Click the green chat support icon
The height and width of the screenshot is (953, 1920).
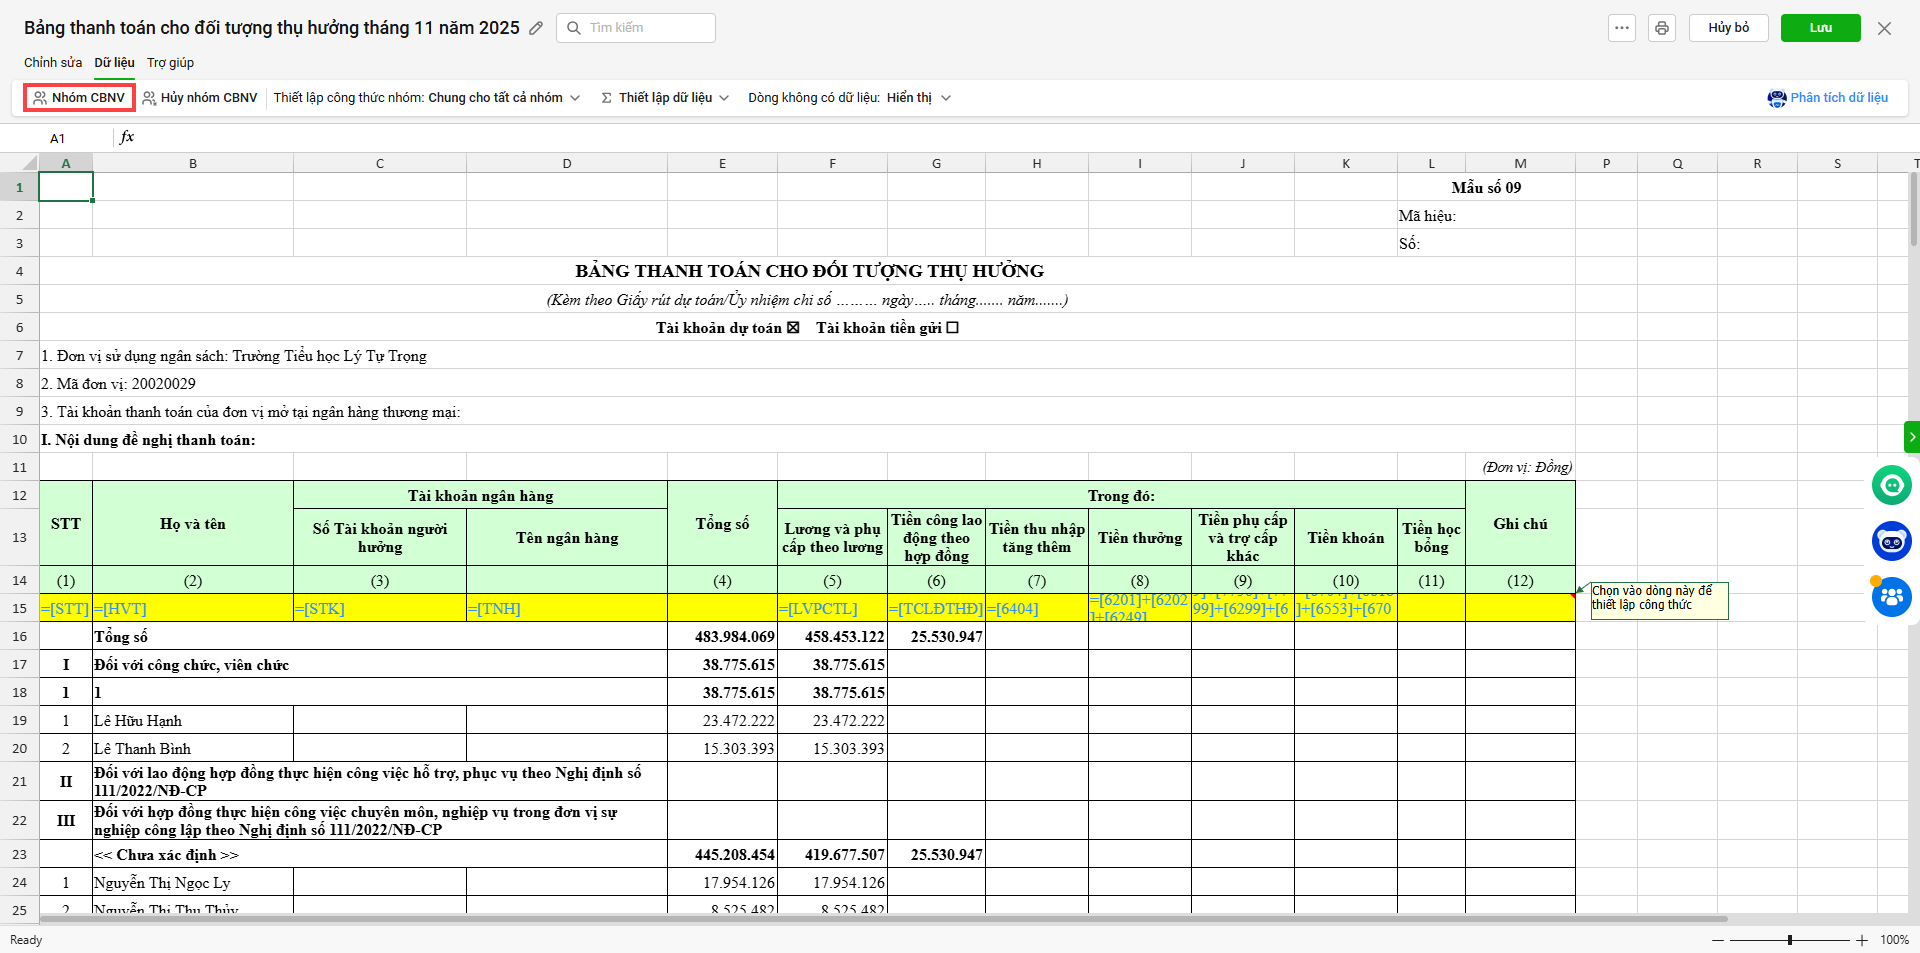(1891, 486)
